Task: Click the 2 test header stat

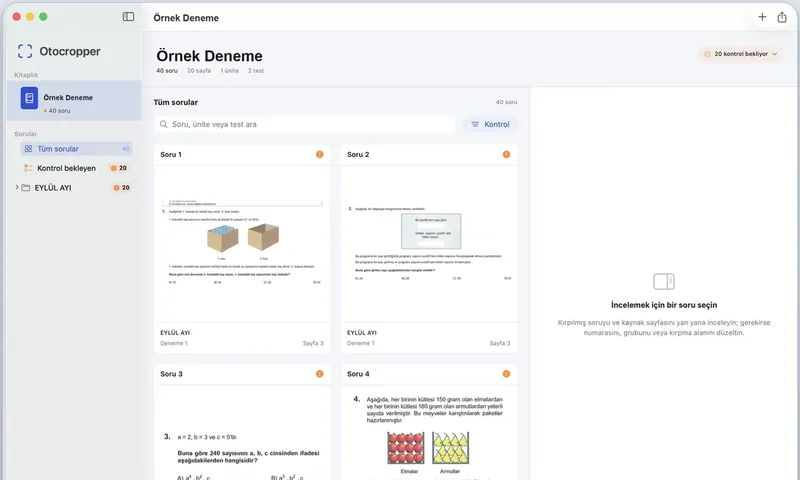Action: [x=256, y=71]
